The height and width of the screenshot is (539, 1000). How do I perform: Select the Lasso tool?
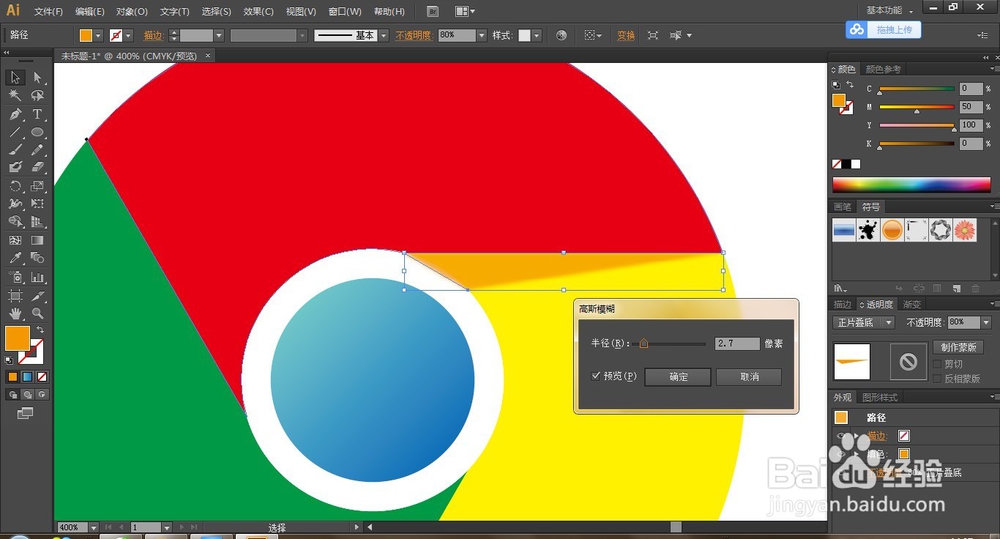37,96
